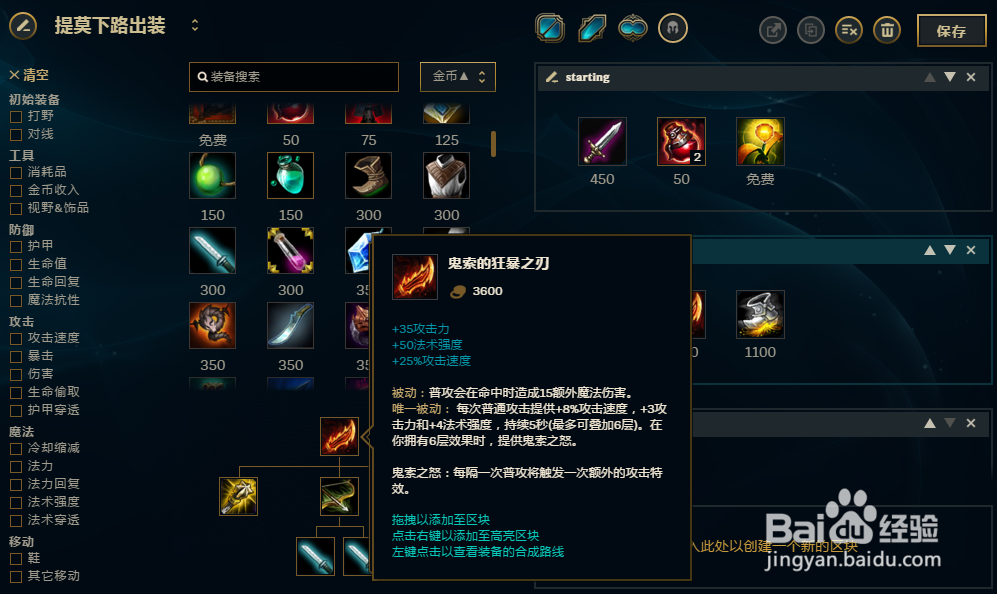Check the 攻击速度 filter
Viewport: 997px width, 594px height.
(x=16, y=338)
